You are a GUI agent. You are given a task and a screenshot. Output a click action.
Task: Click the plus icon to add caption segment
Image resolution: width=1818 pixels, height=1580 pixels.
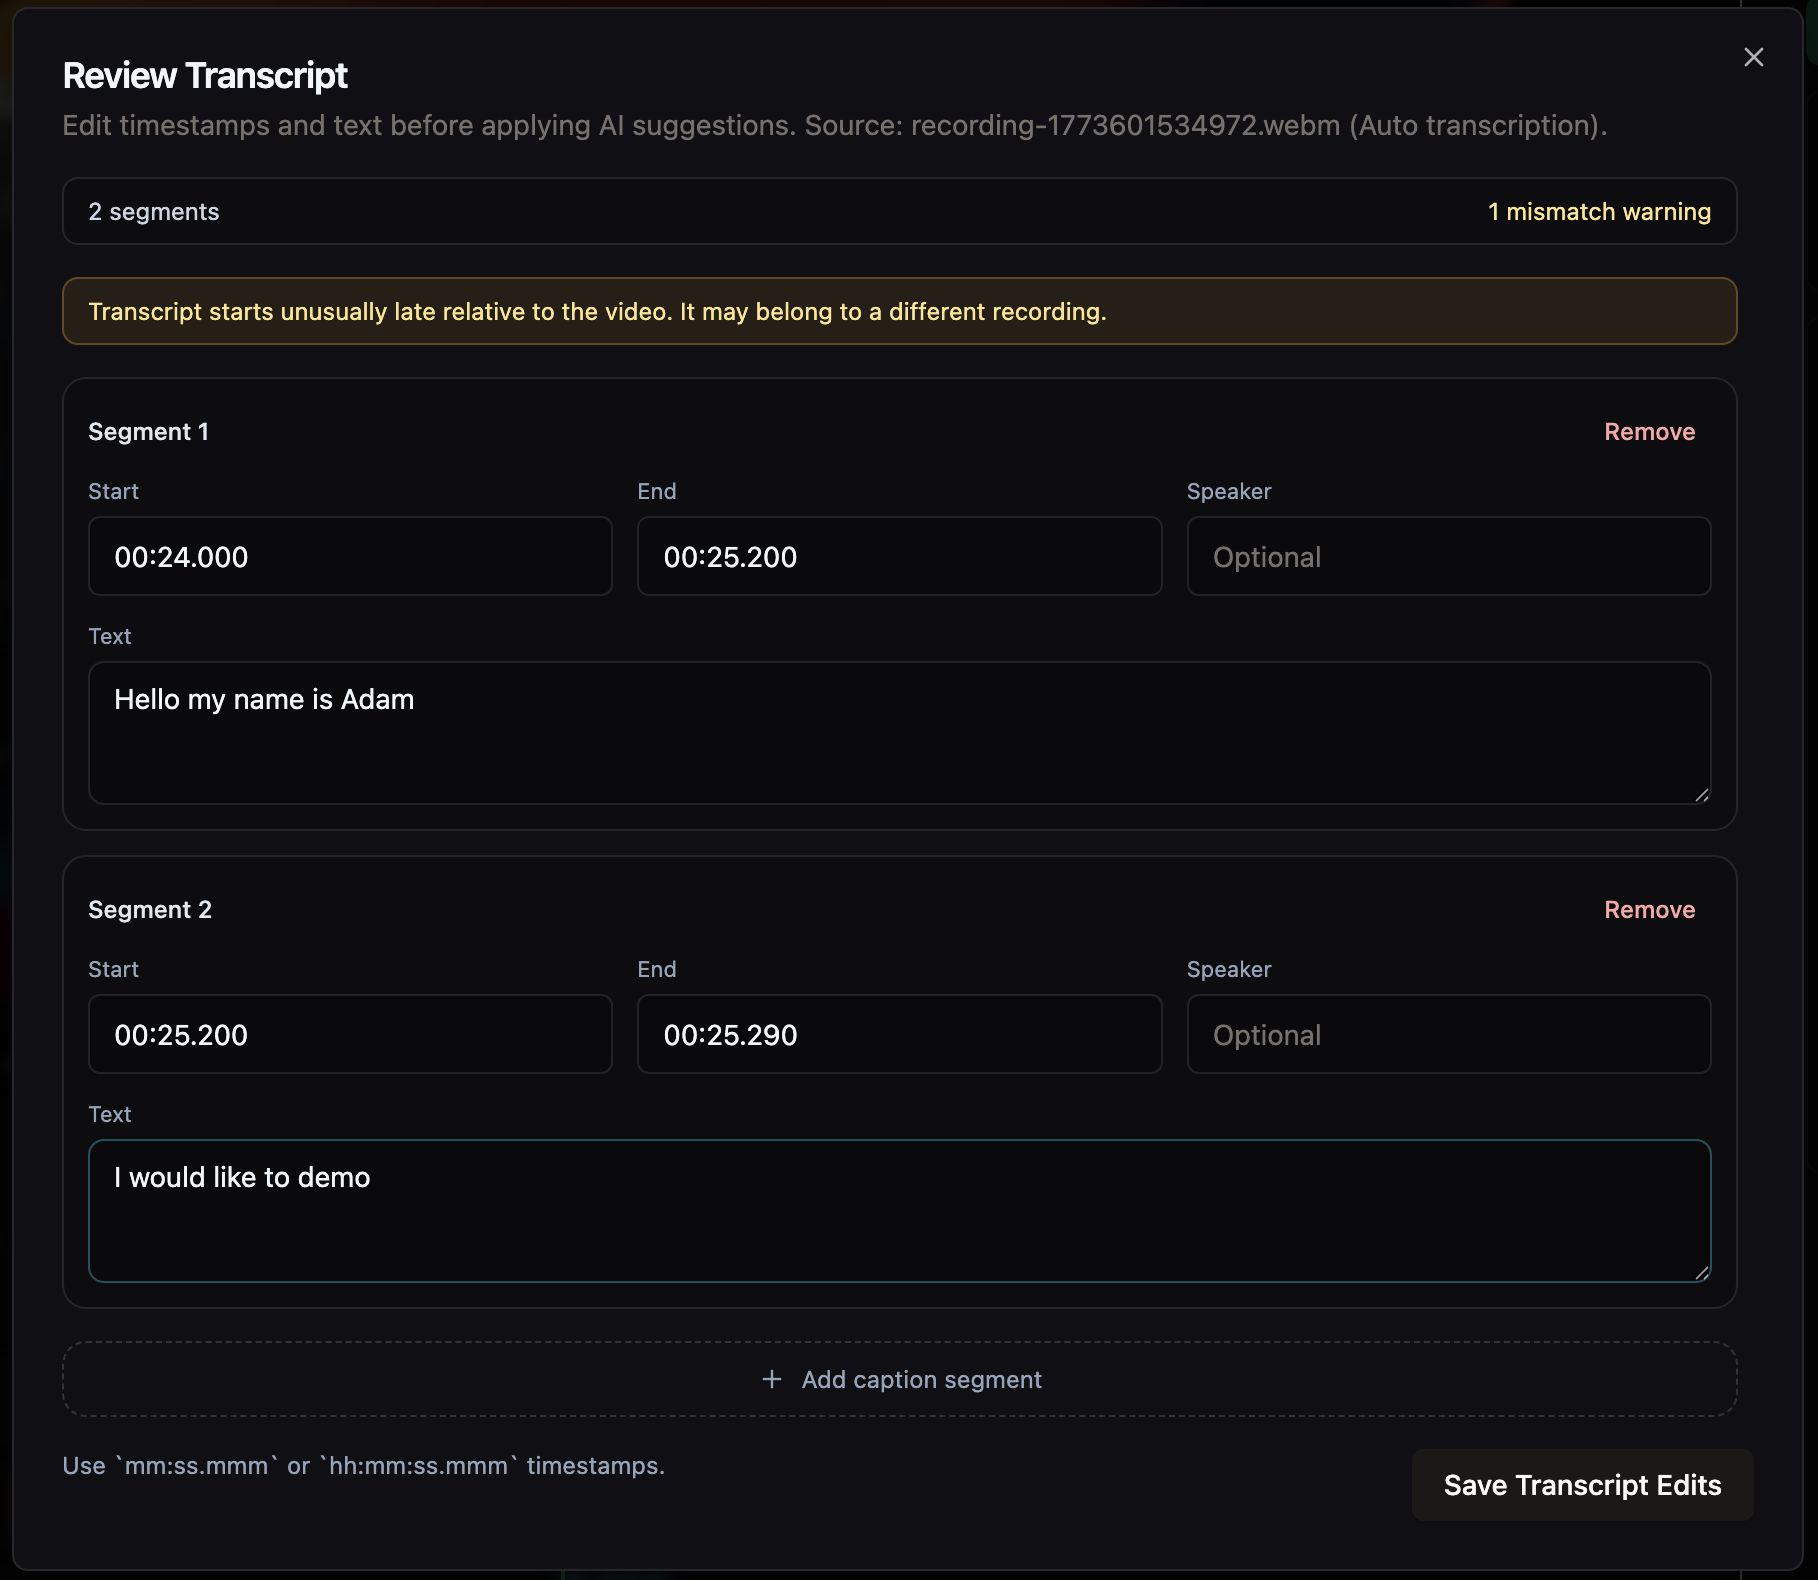pos(771,1379)
